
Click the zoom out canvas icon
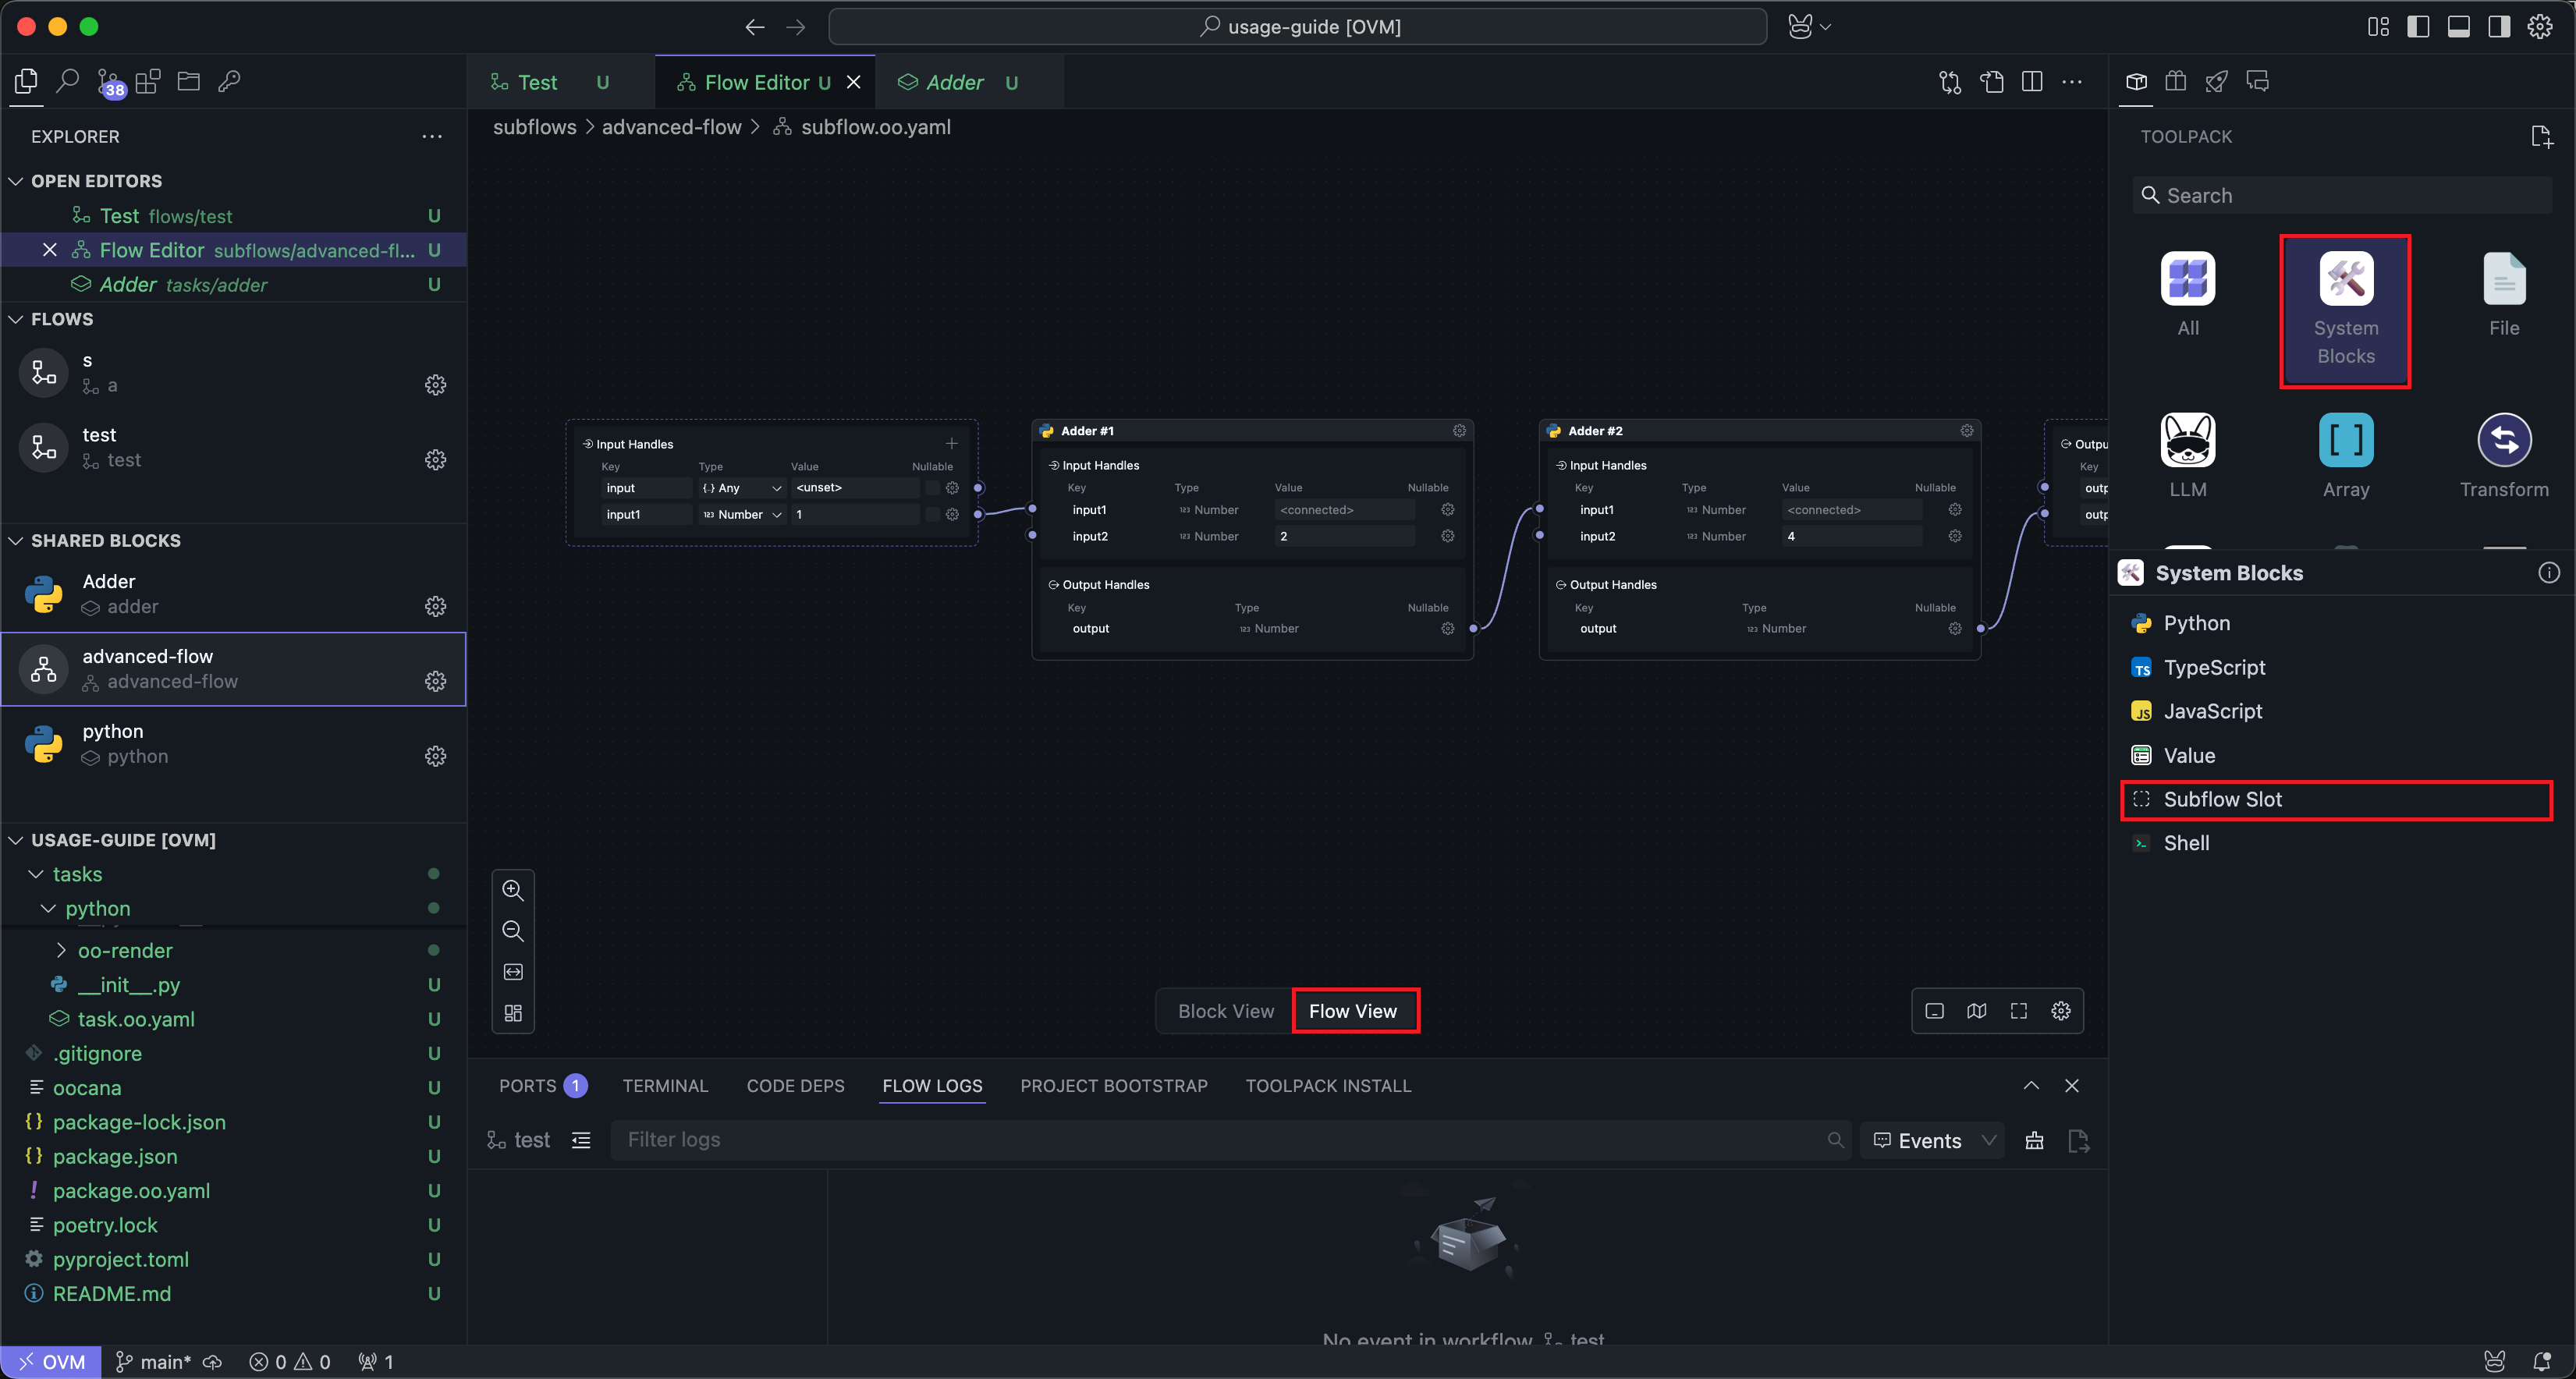click(513, 930)
